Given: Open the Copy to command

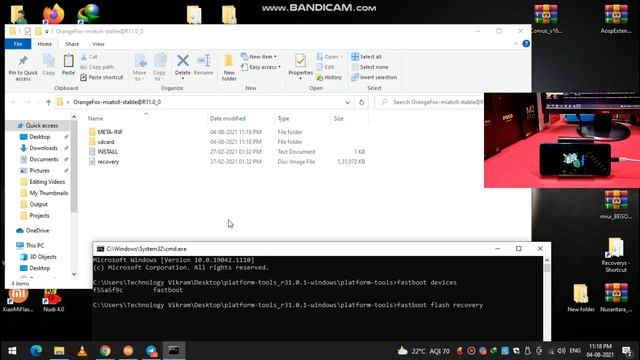Looking at the screenshot, I should coord(159,67).
